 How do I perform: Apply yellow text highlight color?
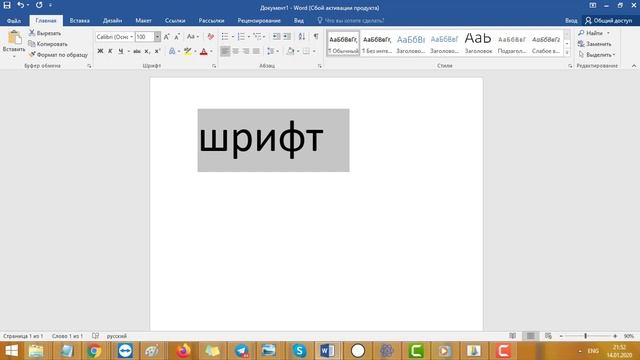pyautogui.click(x=187, y=51)
